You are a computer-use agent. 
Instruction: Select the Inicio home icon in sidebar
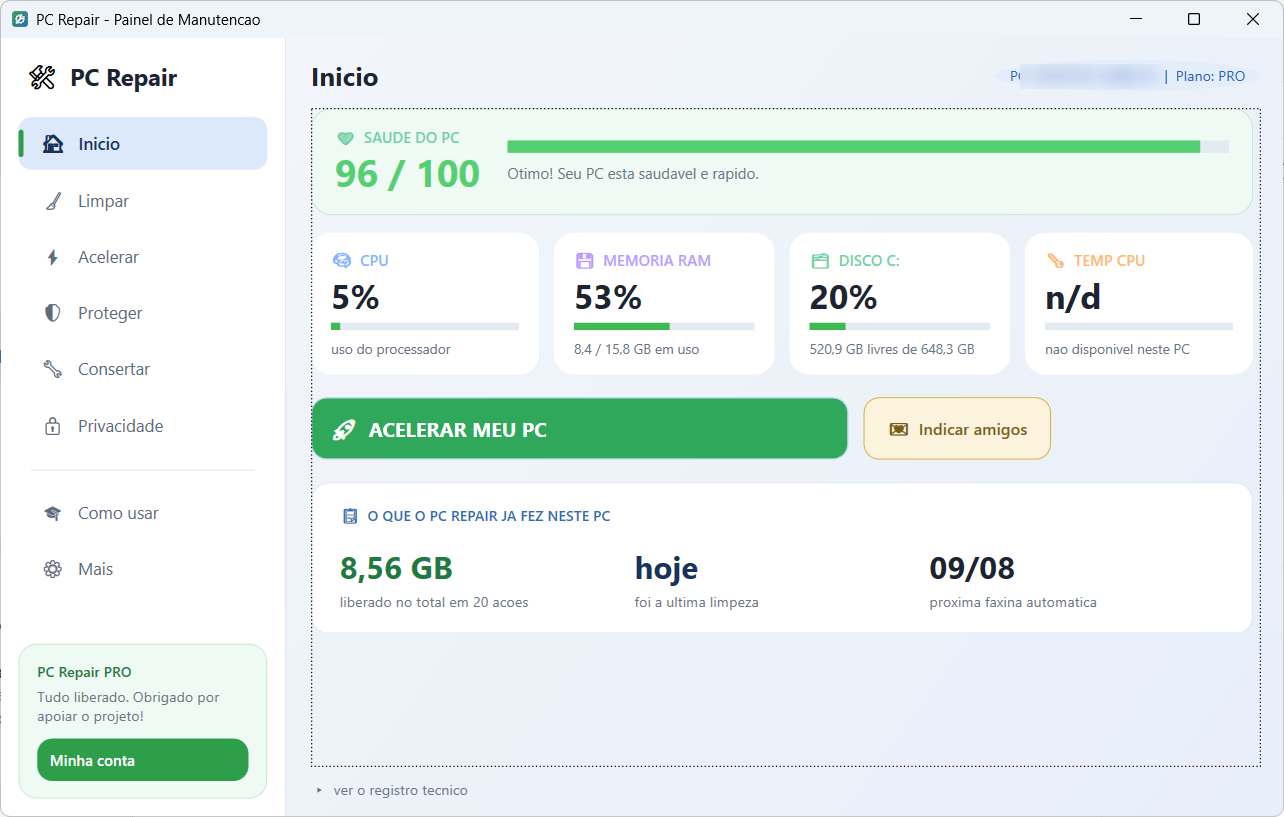click(53, 144)
